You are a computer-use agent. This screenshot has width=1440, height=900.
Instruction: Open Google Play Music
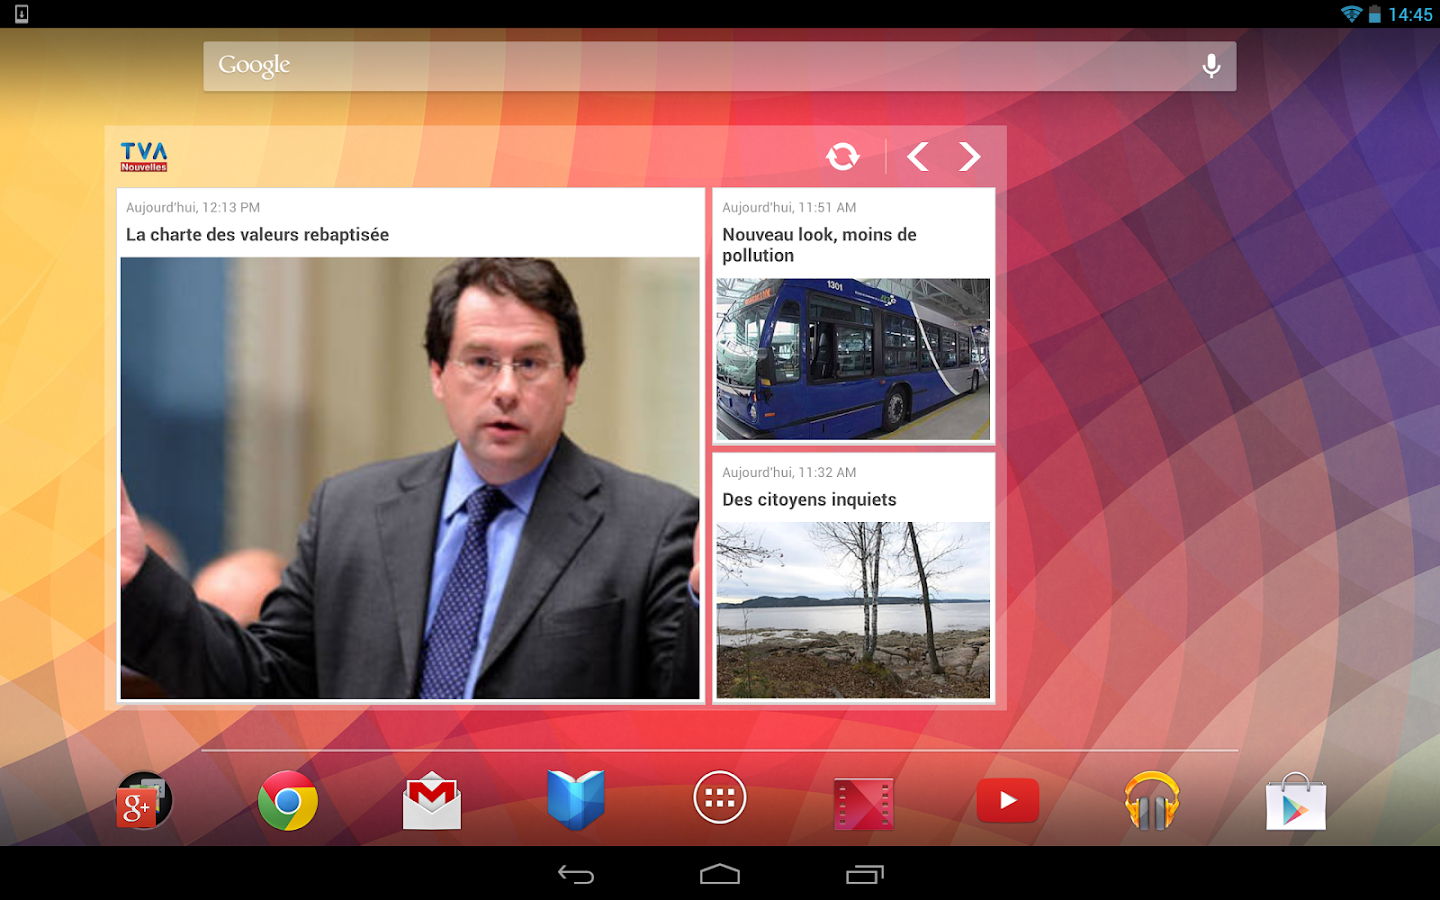click(1151, 800)
